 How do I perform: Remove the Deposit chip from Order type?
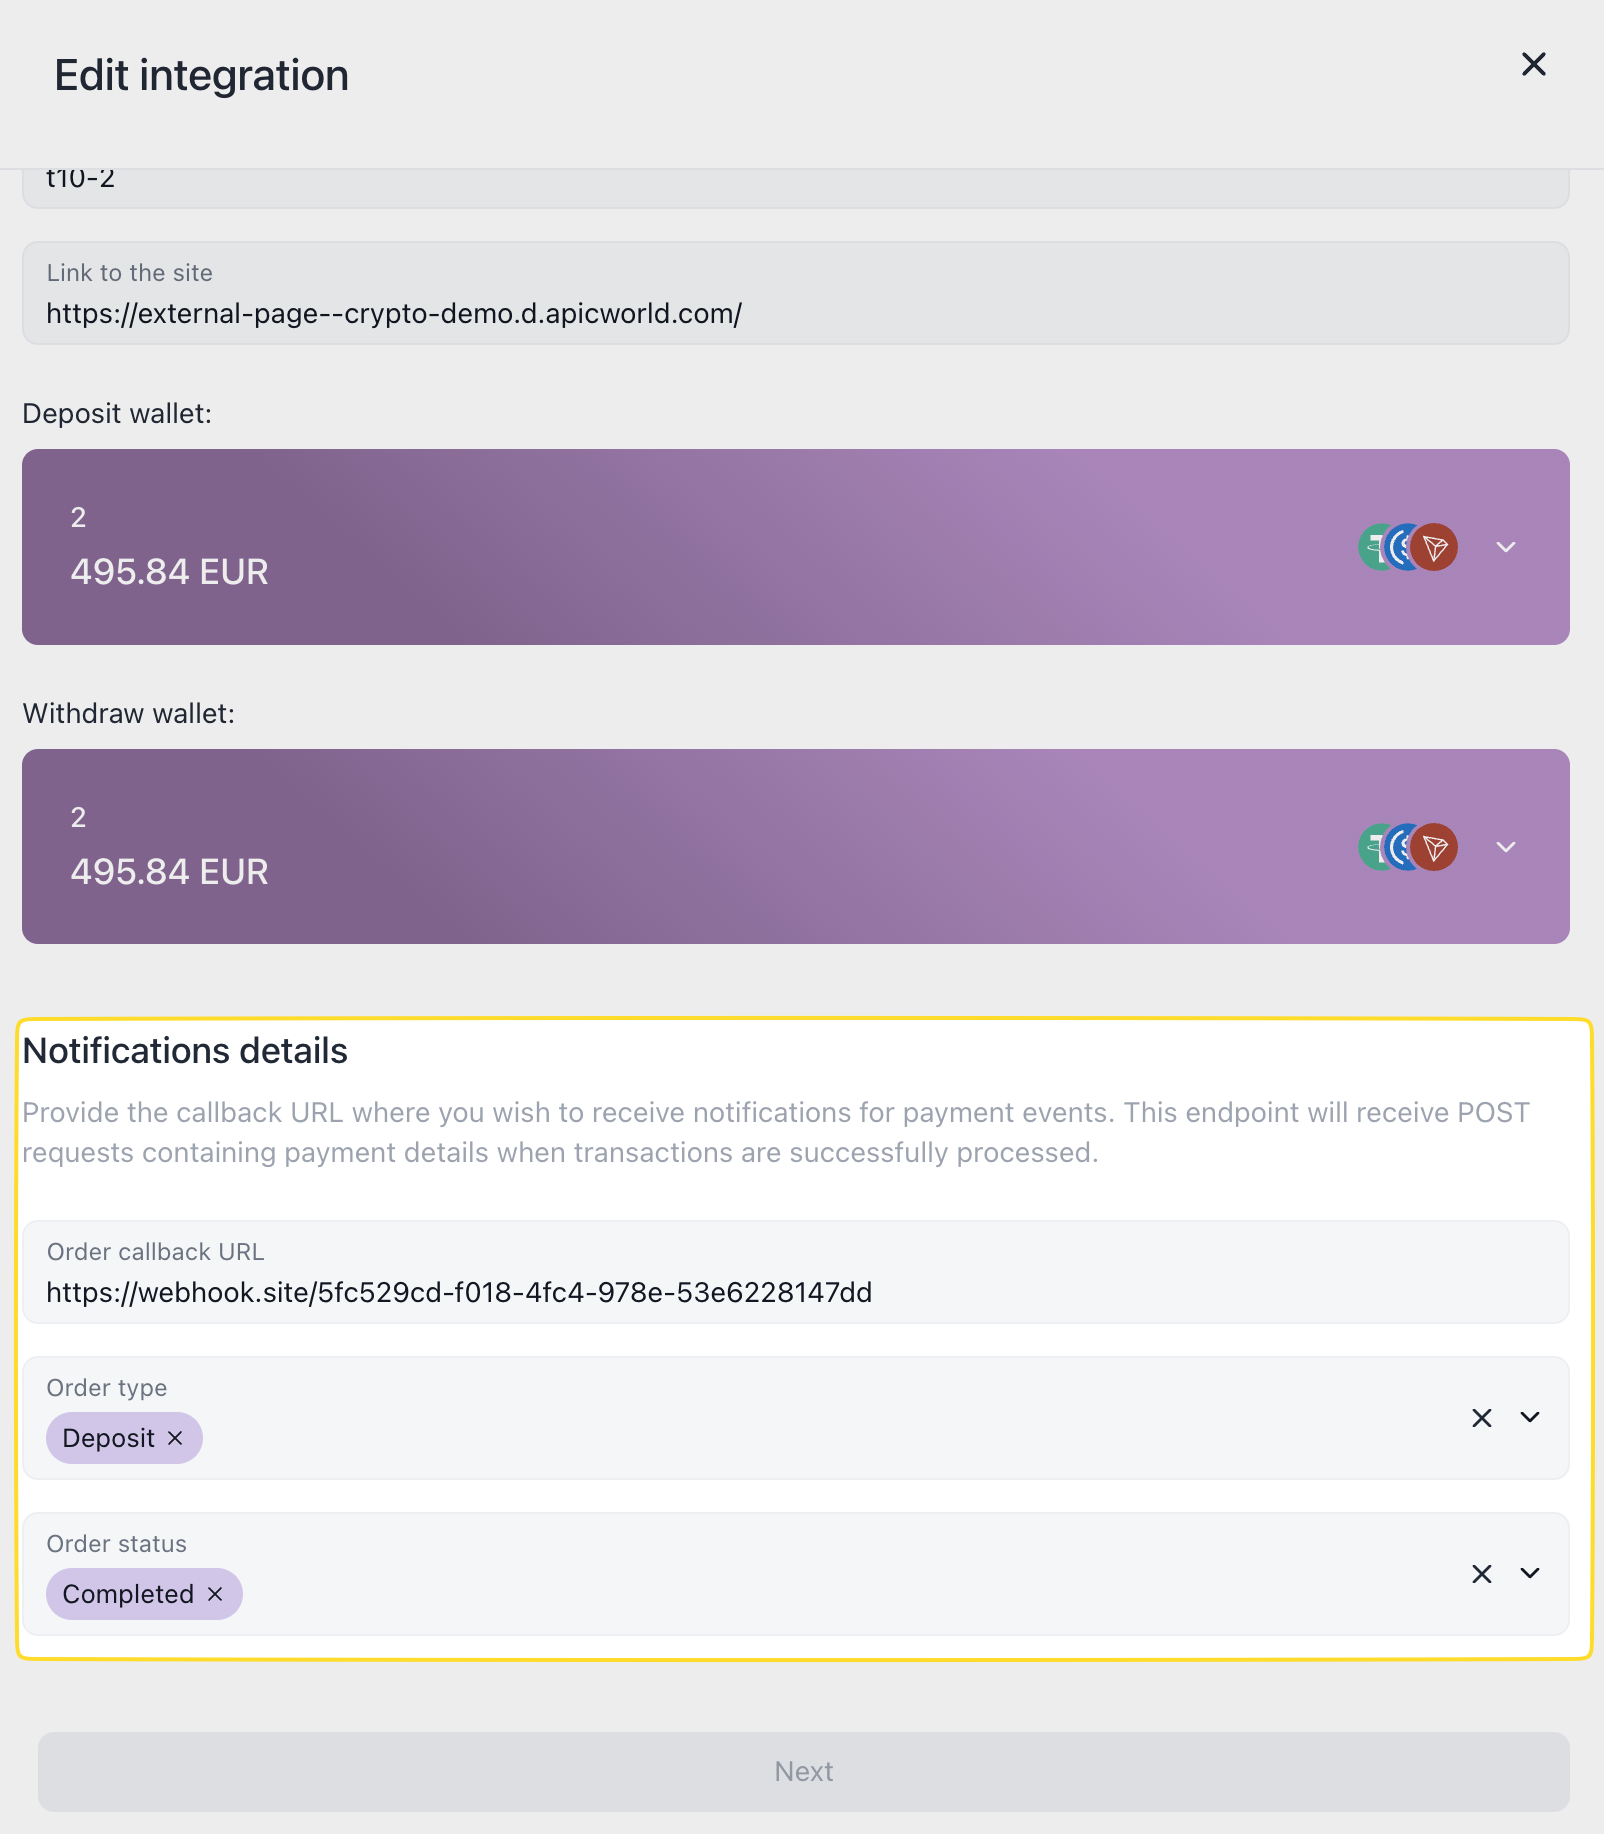[x=175, y=1438]
